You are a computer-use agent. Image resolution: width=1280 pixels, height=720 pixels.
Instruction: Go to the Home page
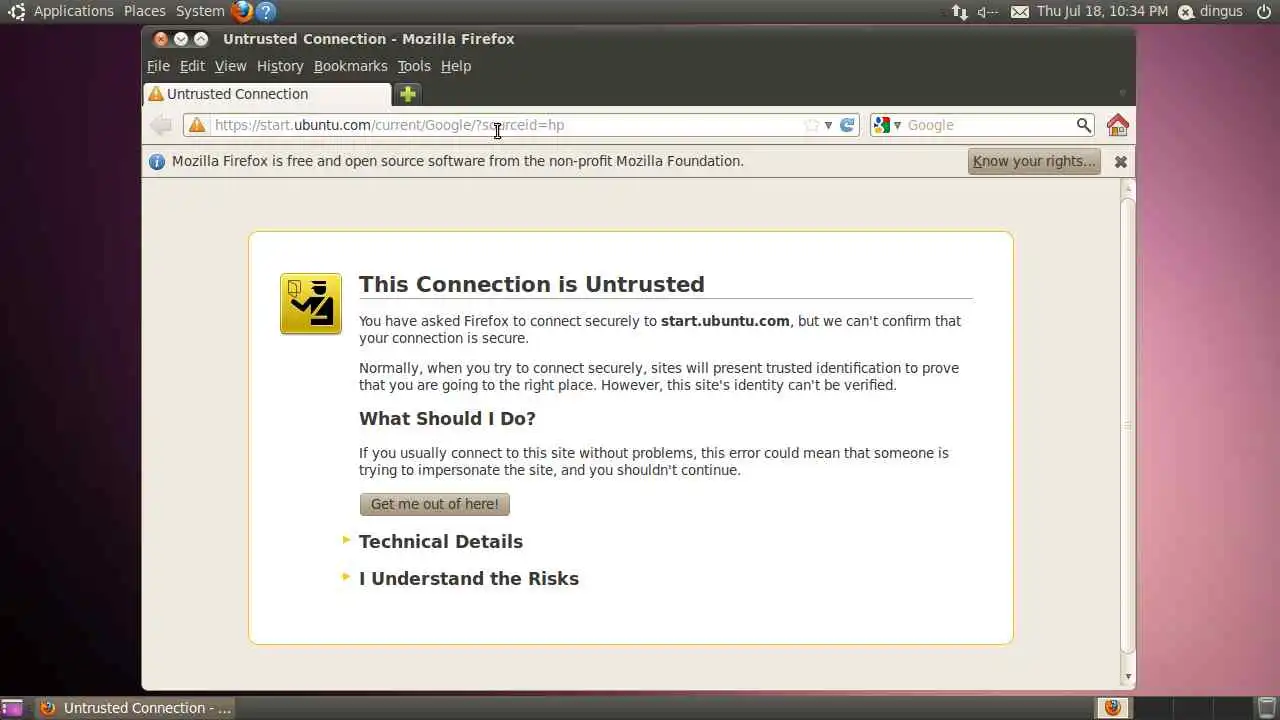pyautogui.click(x=1118, y=125)
